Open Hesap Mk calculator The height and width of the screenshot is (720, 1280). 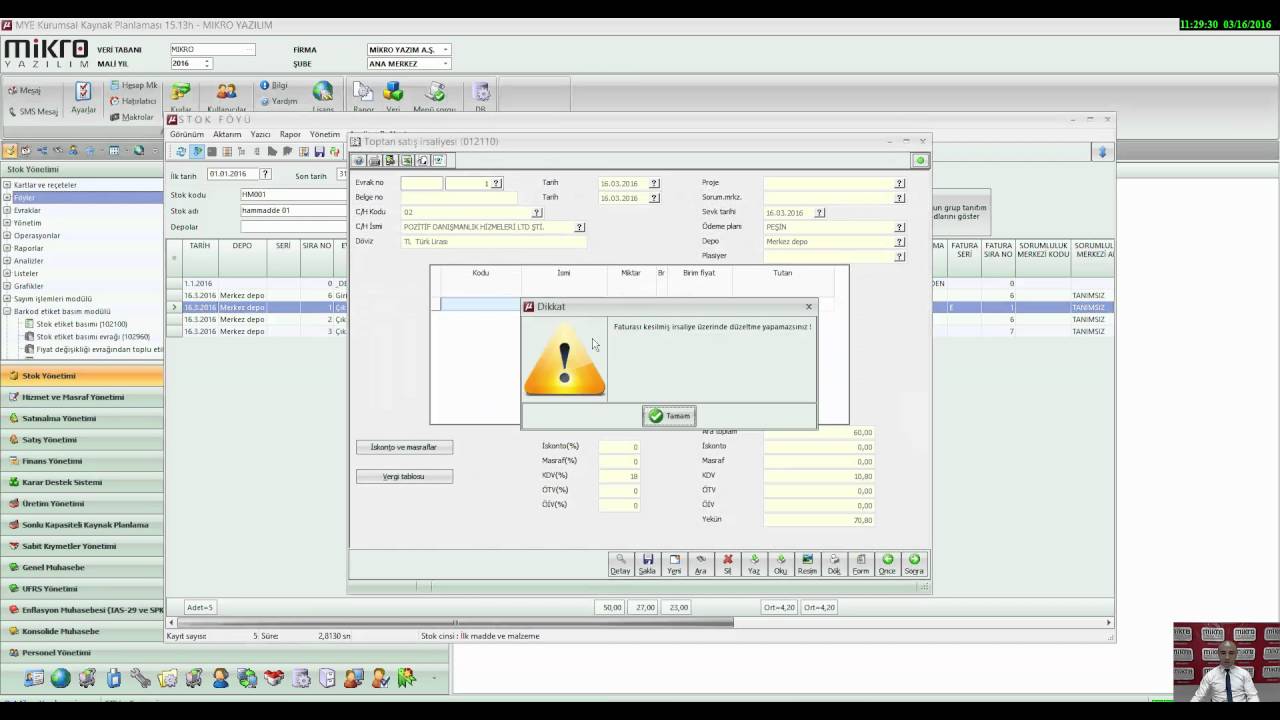pos(134,86)
